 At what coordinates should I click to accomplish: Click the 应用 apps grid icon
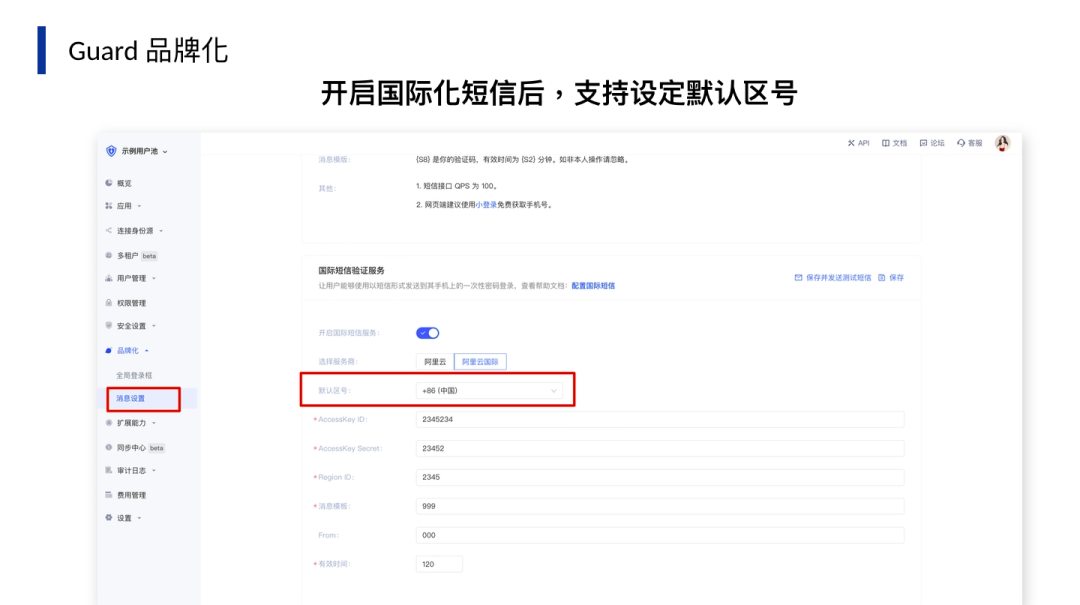click(x=108, y=206)
